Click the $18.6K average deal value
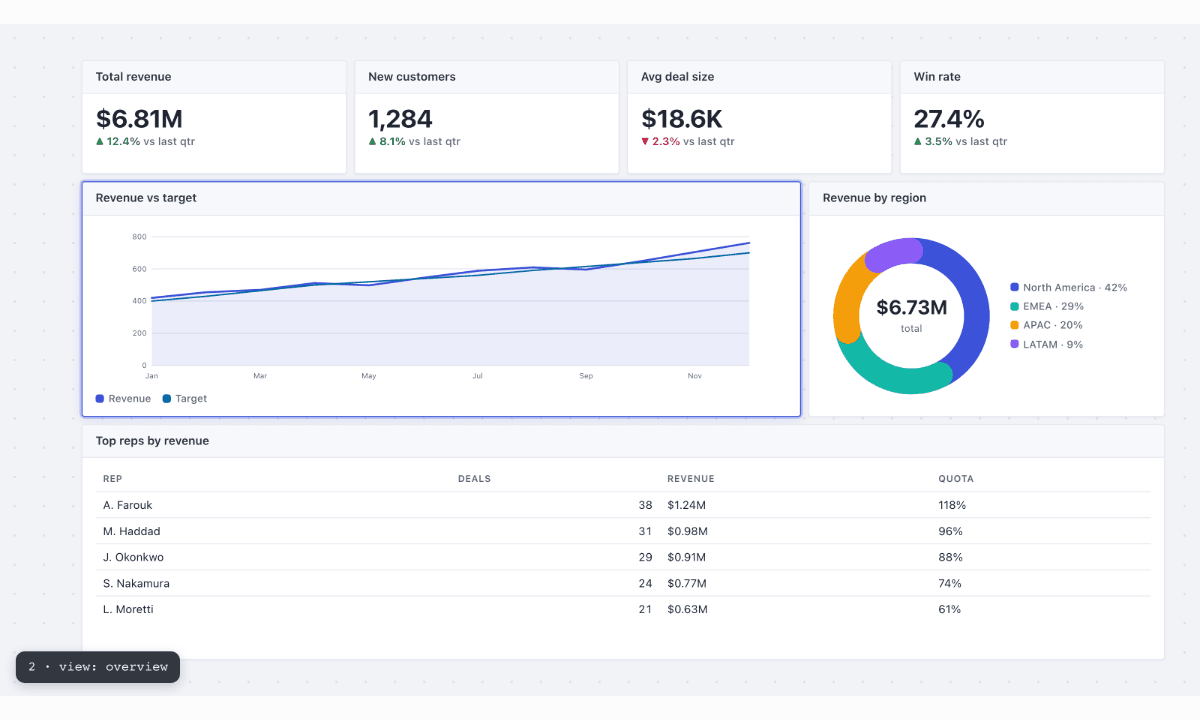The image size is (1200, 720). pyautogui.click(x=682, y=119)
